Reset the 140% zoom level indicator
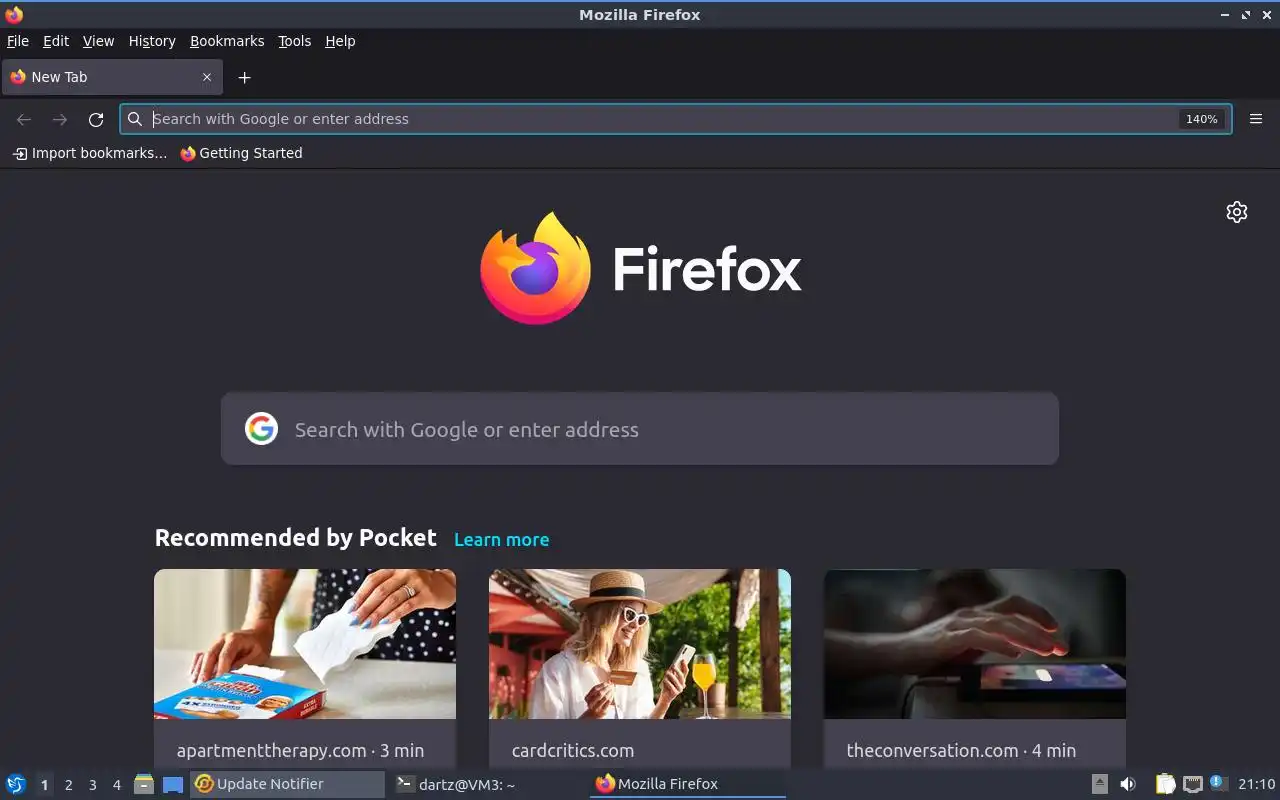The height and width of the screenshot is (800, 1280). (1201, 119)
